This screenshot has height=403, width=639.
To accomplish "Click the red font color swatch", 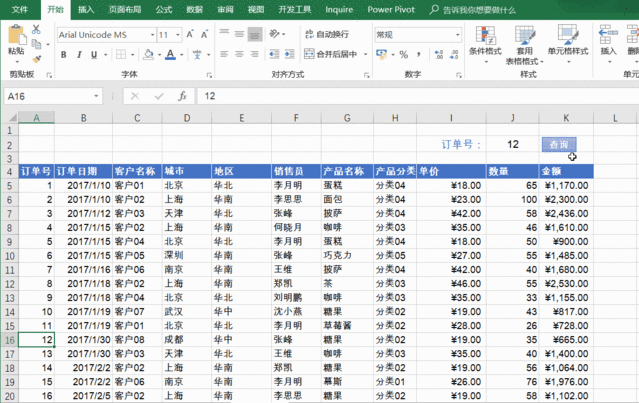I will pyautogui.click(x=170, y=55).
